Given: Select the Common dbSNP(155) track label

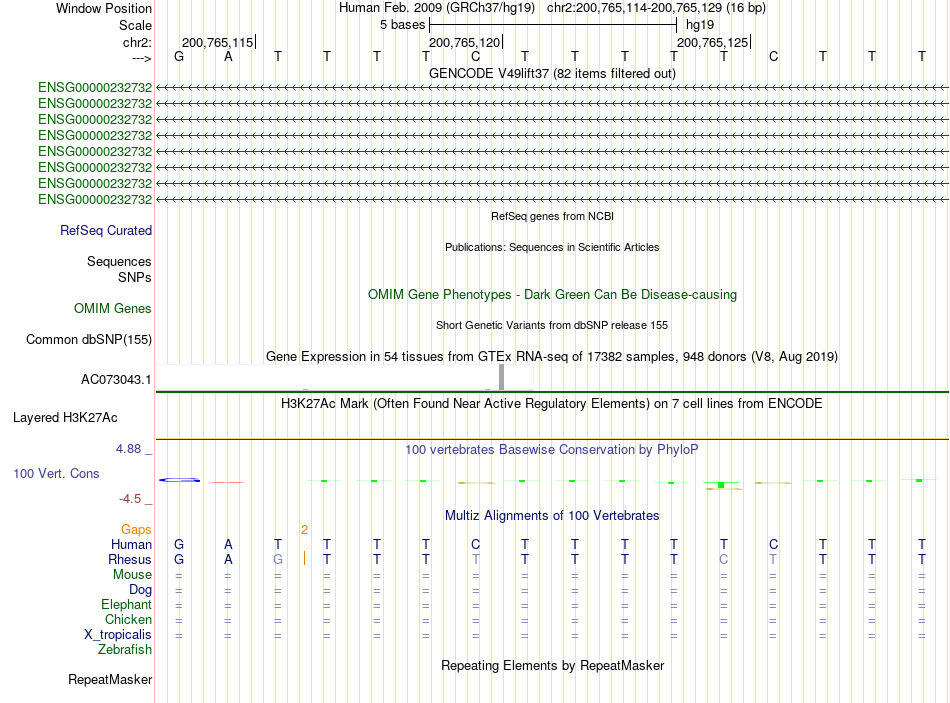Looking at the screenshot, I should pyautogui.click(x=88, y=339).
